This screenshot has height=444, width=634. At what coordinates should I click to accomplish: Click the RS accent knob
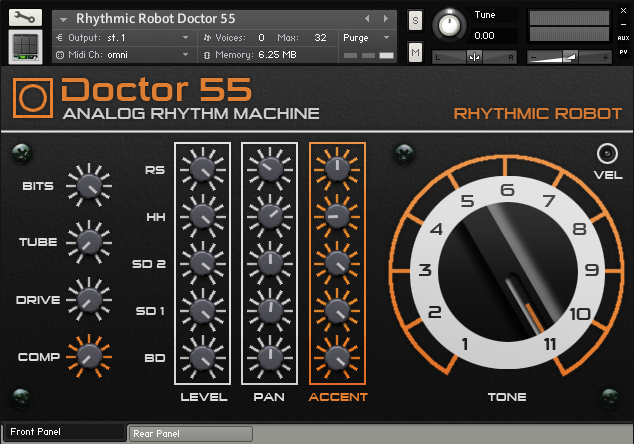tap(337, 170)
